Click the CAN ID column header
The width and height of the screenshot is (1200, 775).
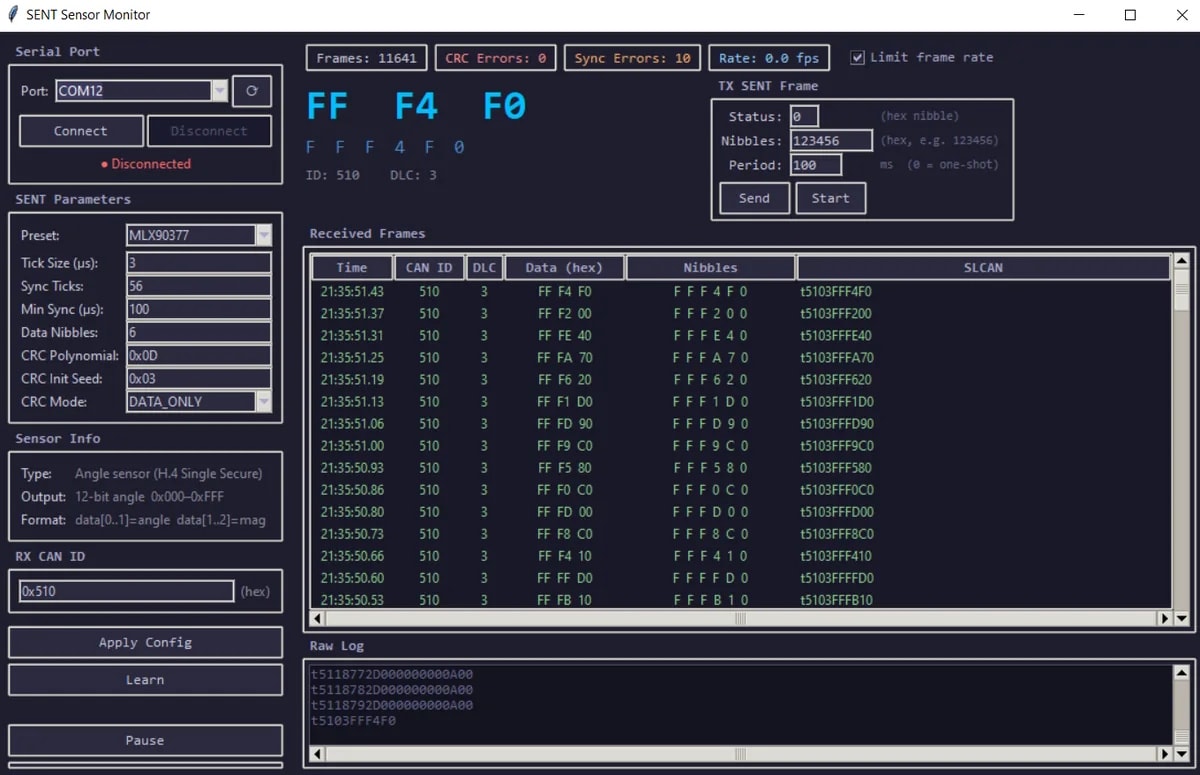tap(430, 268)
